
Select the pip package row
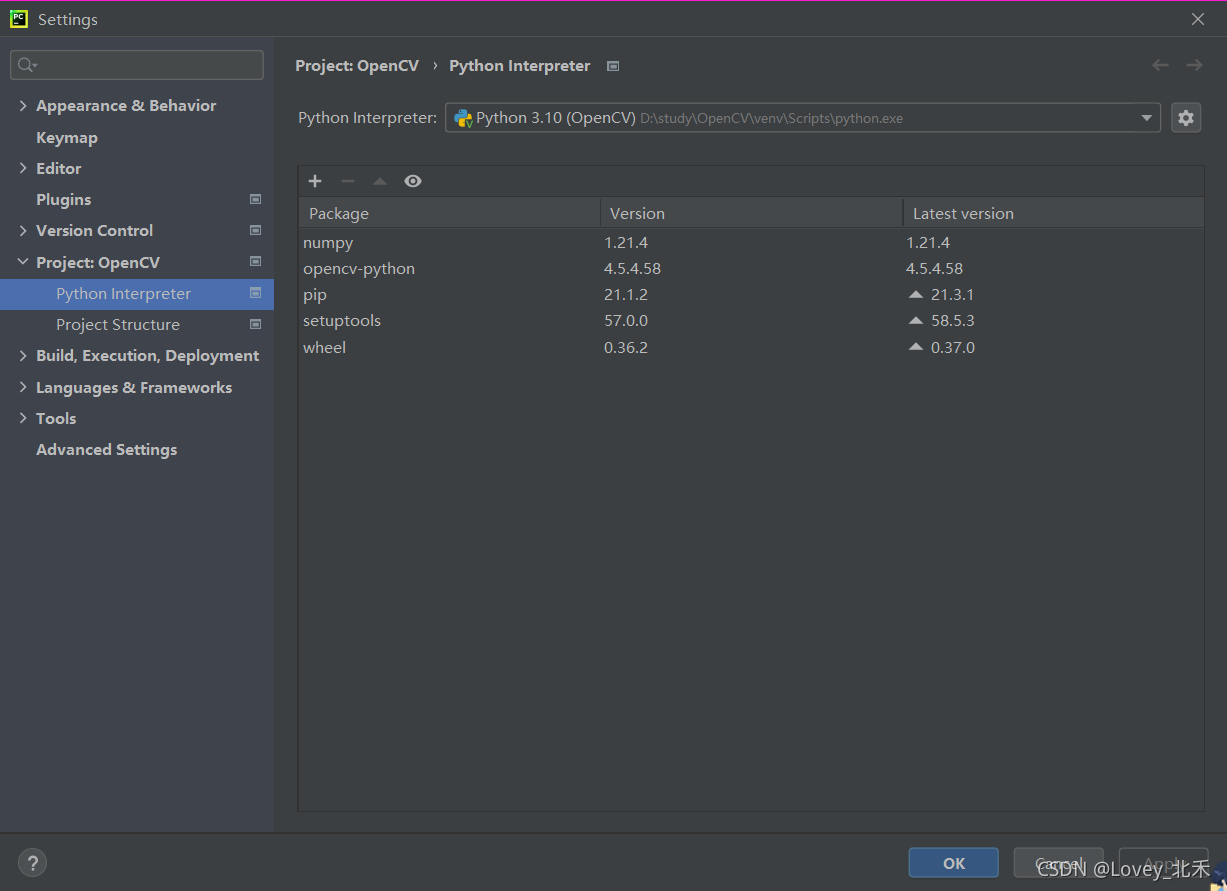pos(751,295)
